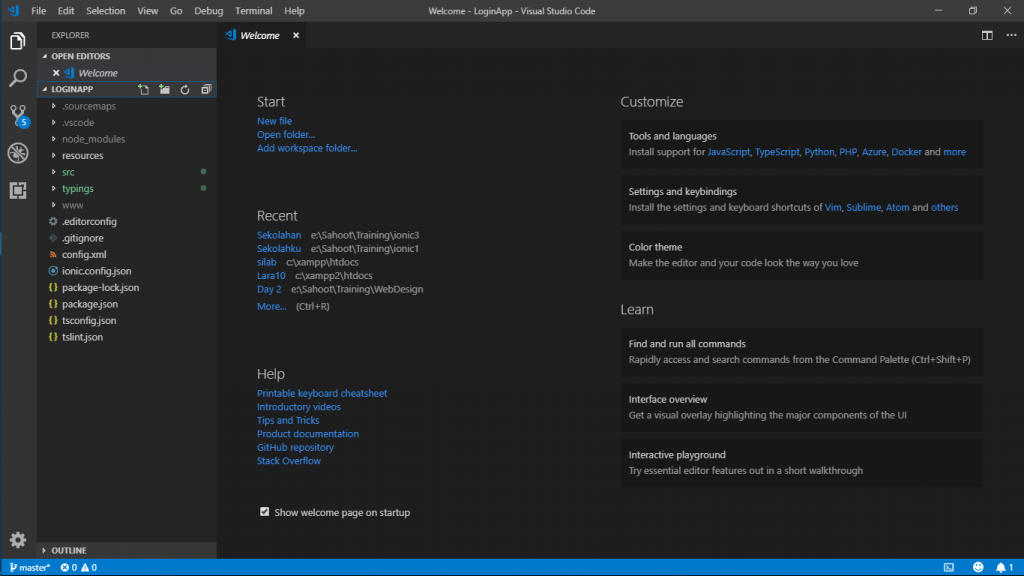
Task: Expand the OUTLINE section
Action: point(69,550)
